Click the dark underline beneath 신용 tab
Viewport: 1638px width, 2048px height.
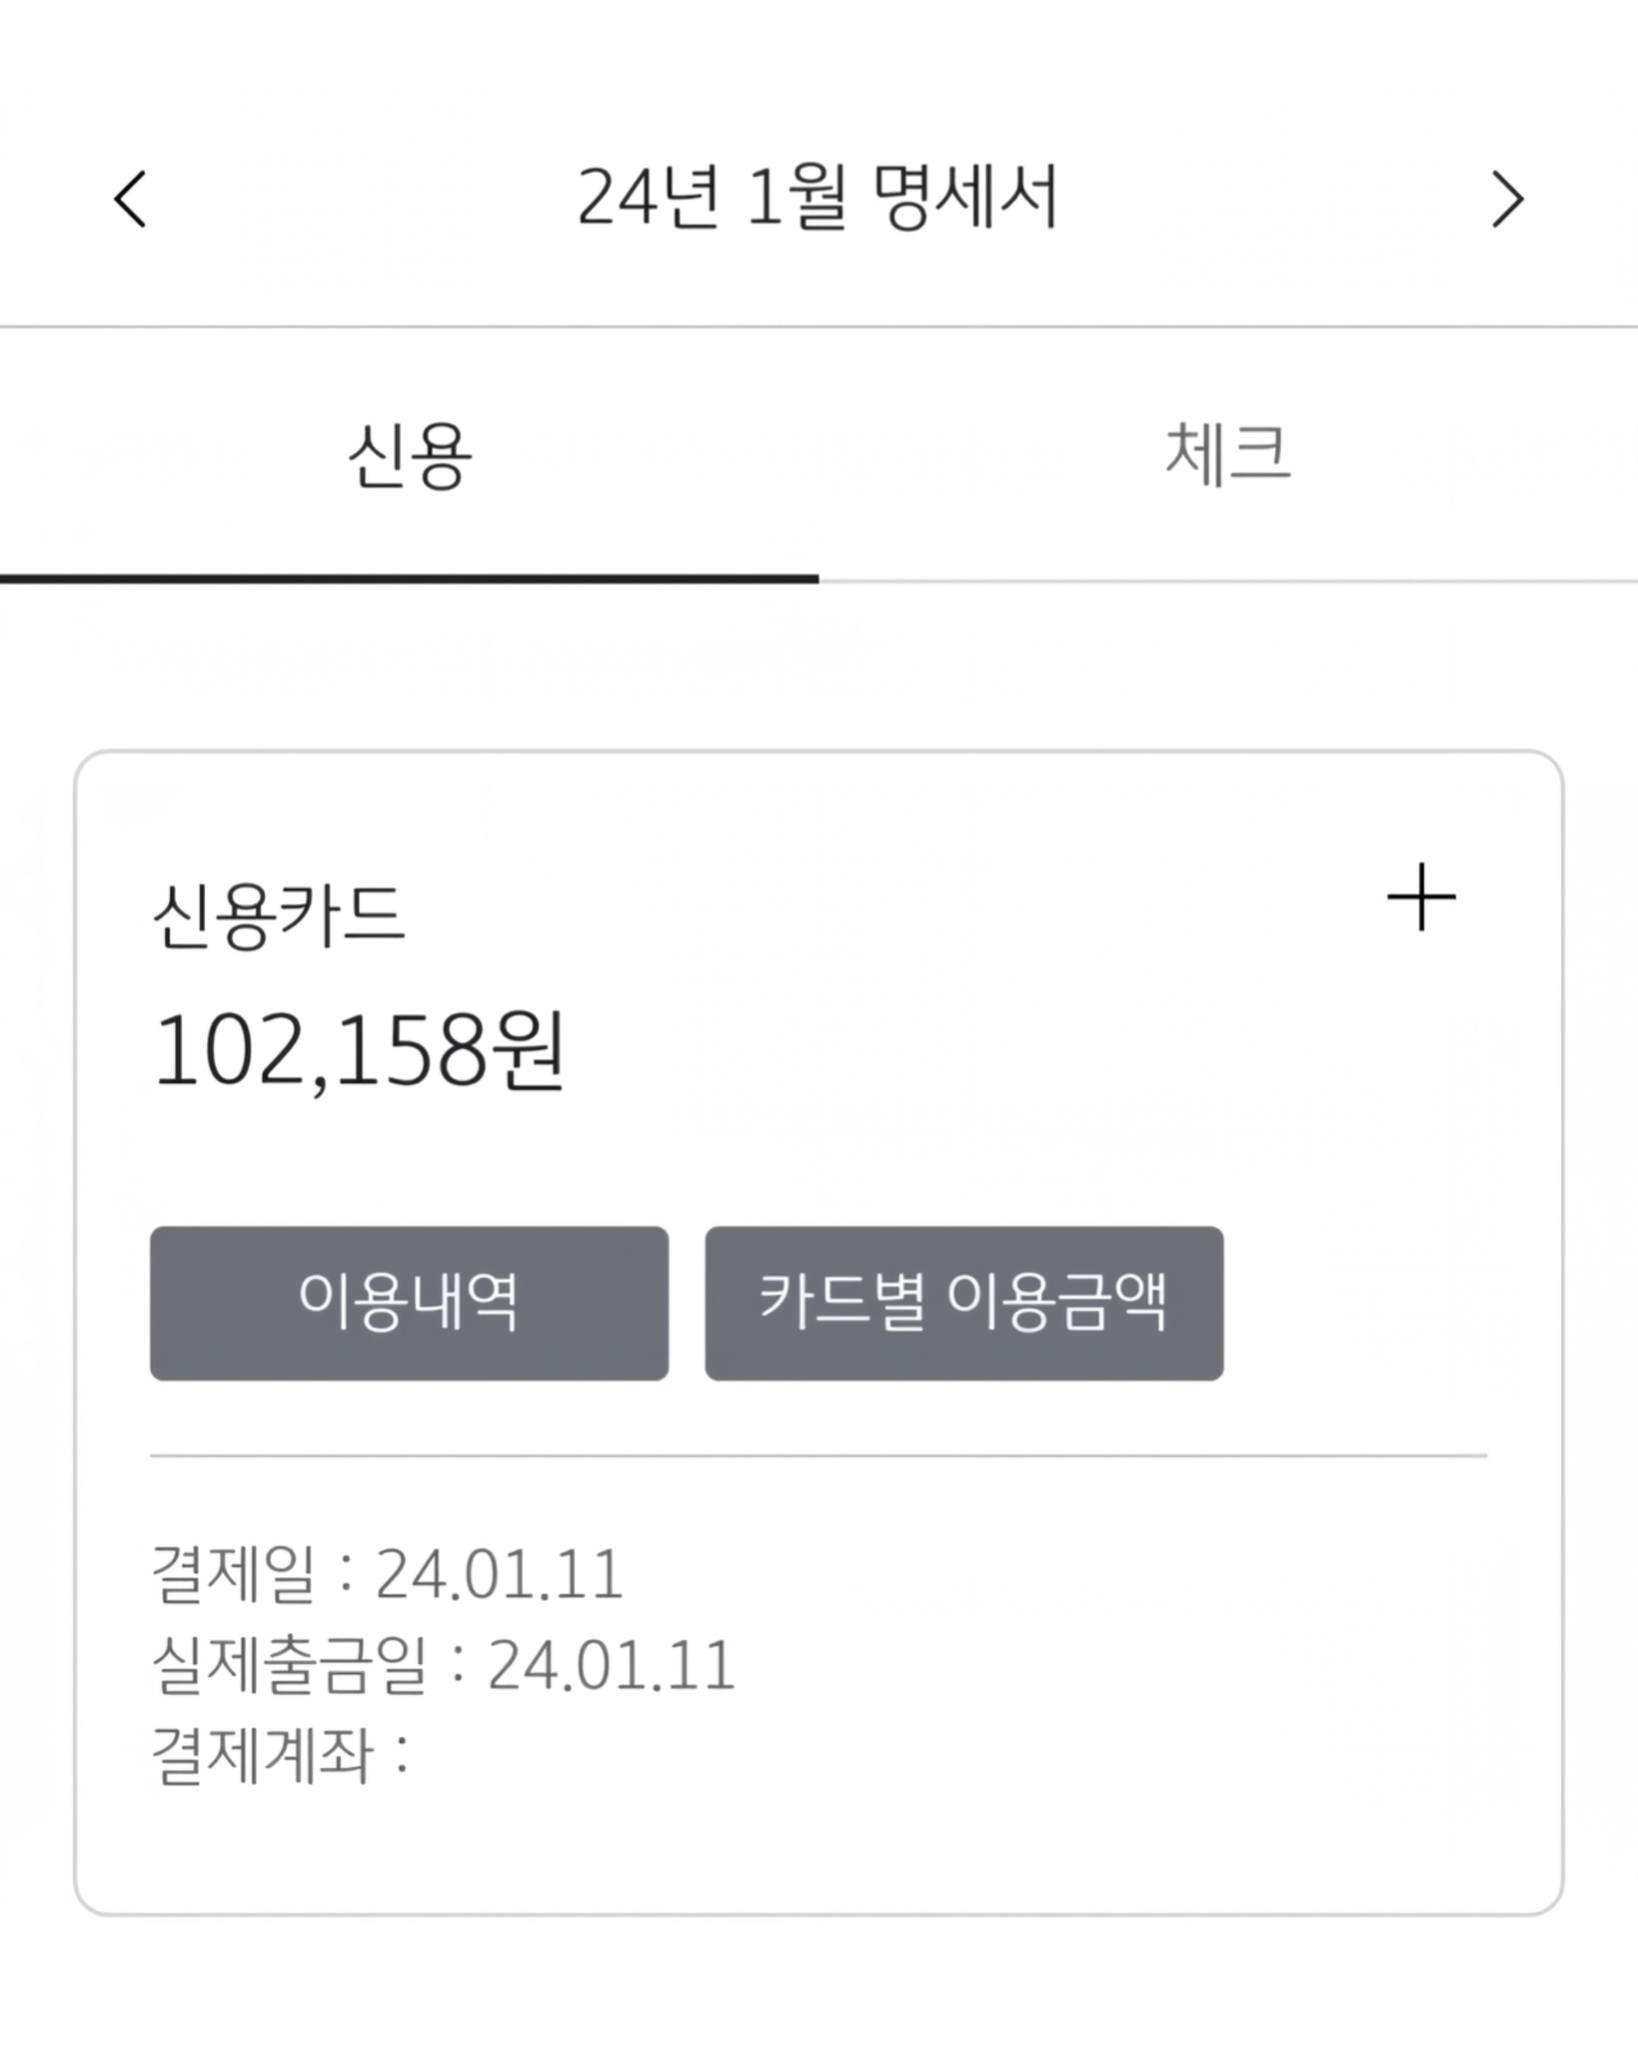click(x=409, y=578)
